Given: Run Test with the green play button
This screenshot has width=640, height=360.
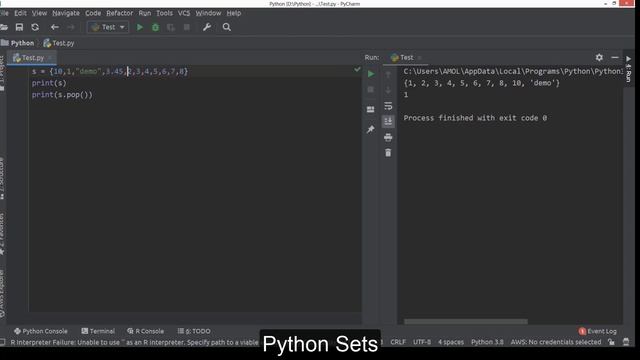Looking at the screenshot, I should tap(140, 27).
